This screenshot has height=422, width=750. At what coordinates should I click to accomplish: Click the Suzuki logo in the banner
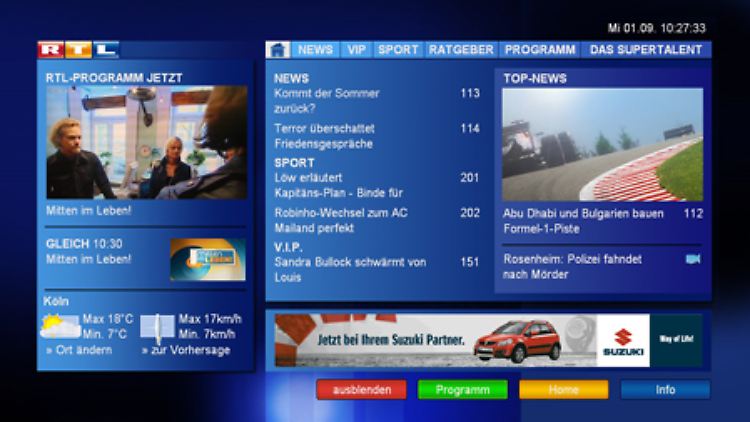click(x=623, y=340)
